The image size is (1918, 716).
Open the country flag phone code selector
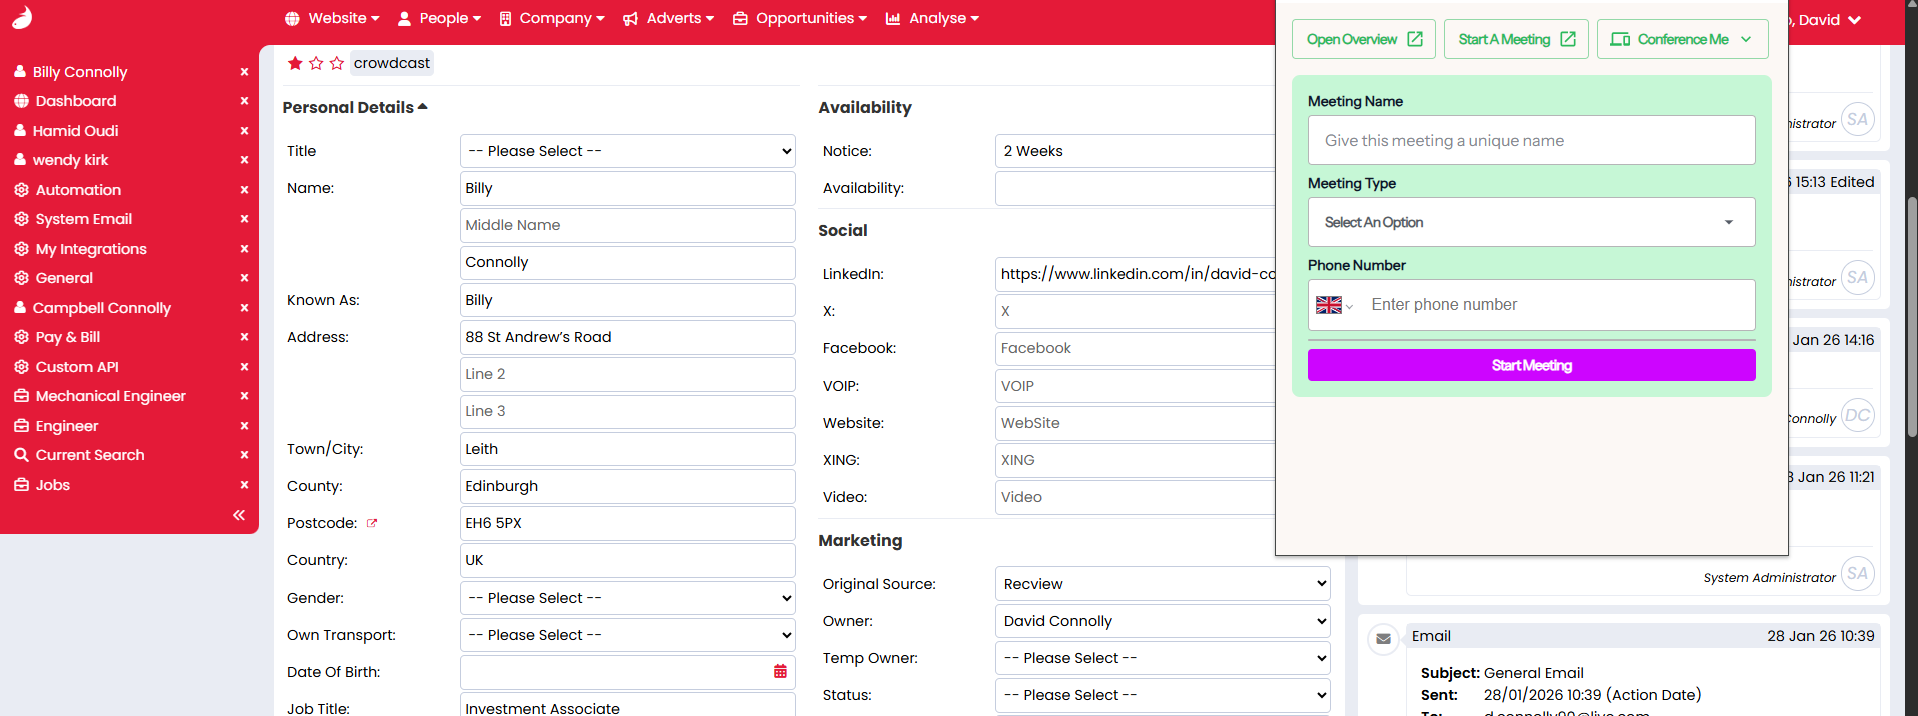point(1334,305)
